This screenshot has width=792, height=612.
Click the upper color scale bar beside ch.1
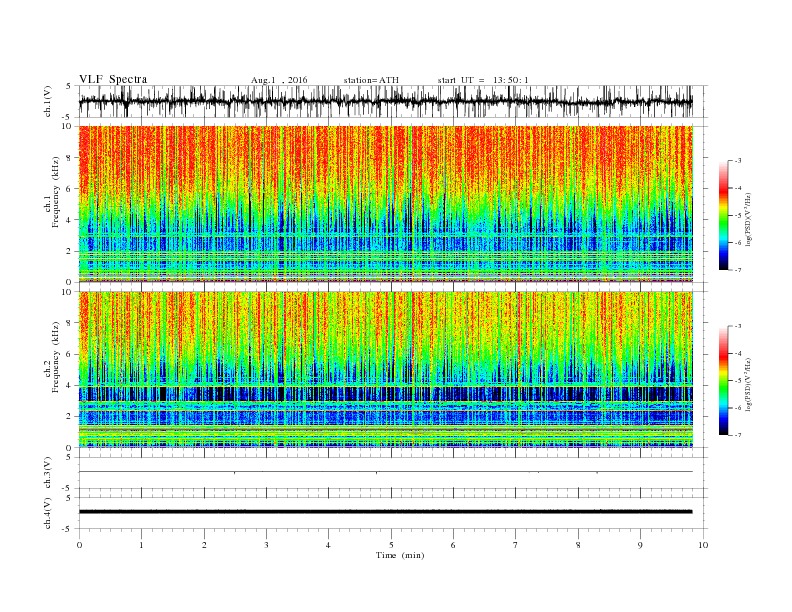coord(723,215)
